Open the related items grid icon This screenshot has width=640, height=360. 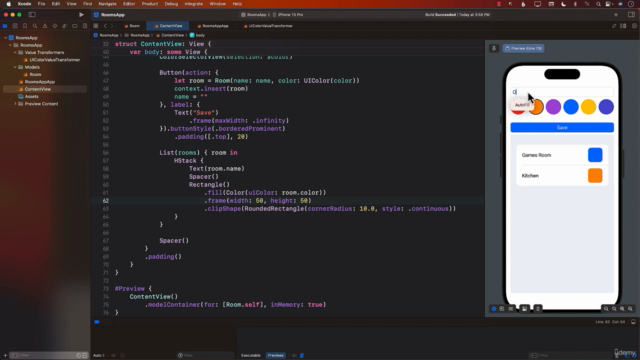click(96, 26)
